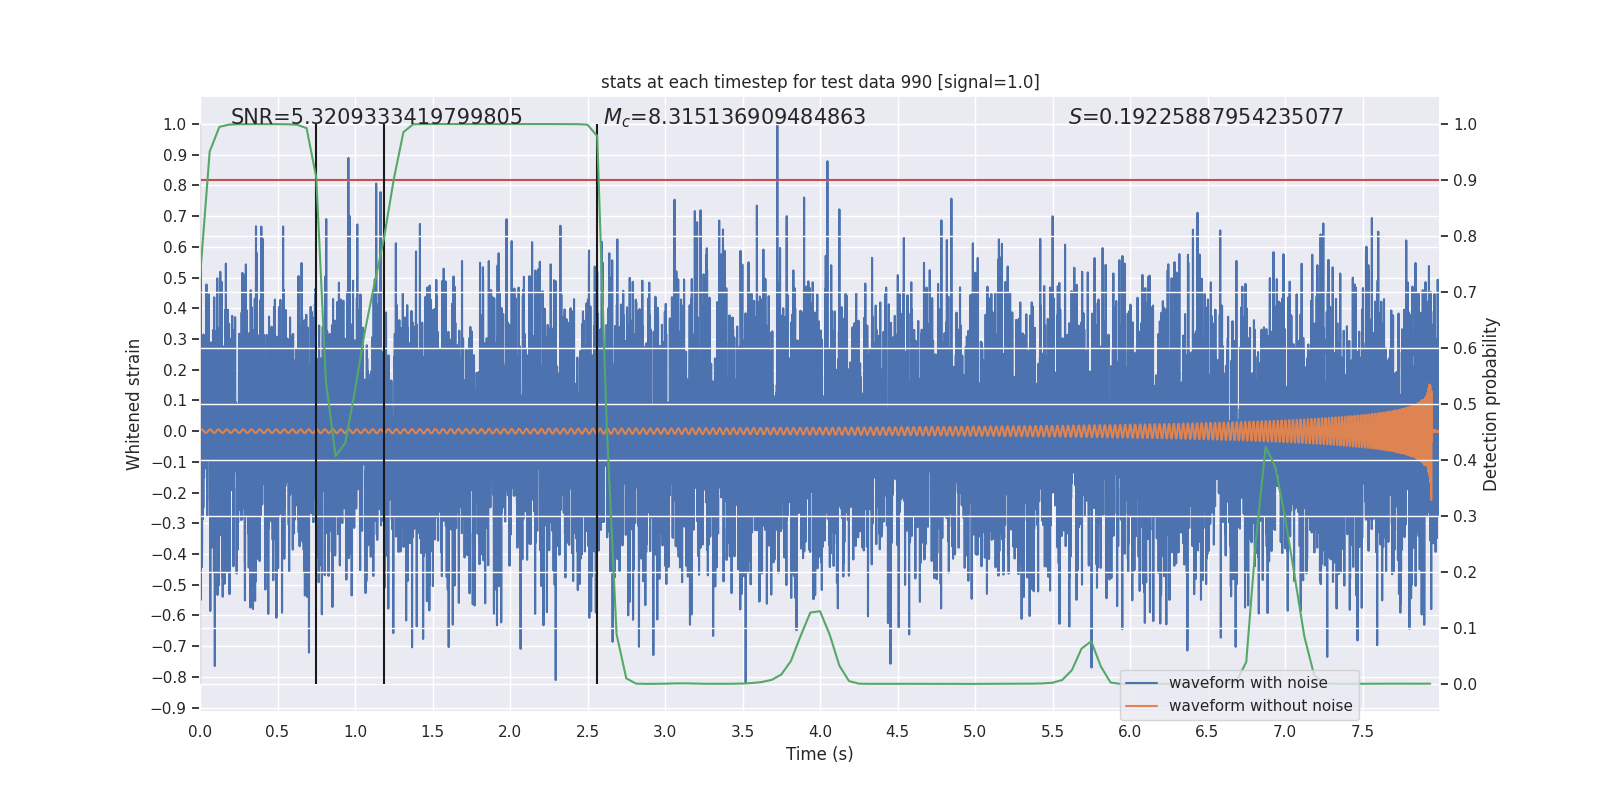Viewport: 1600px width, 800px height.
Task: Click the time axis tick label 7.5
Action: [1362, 731]
